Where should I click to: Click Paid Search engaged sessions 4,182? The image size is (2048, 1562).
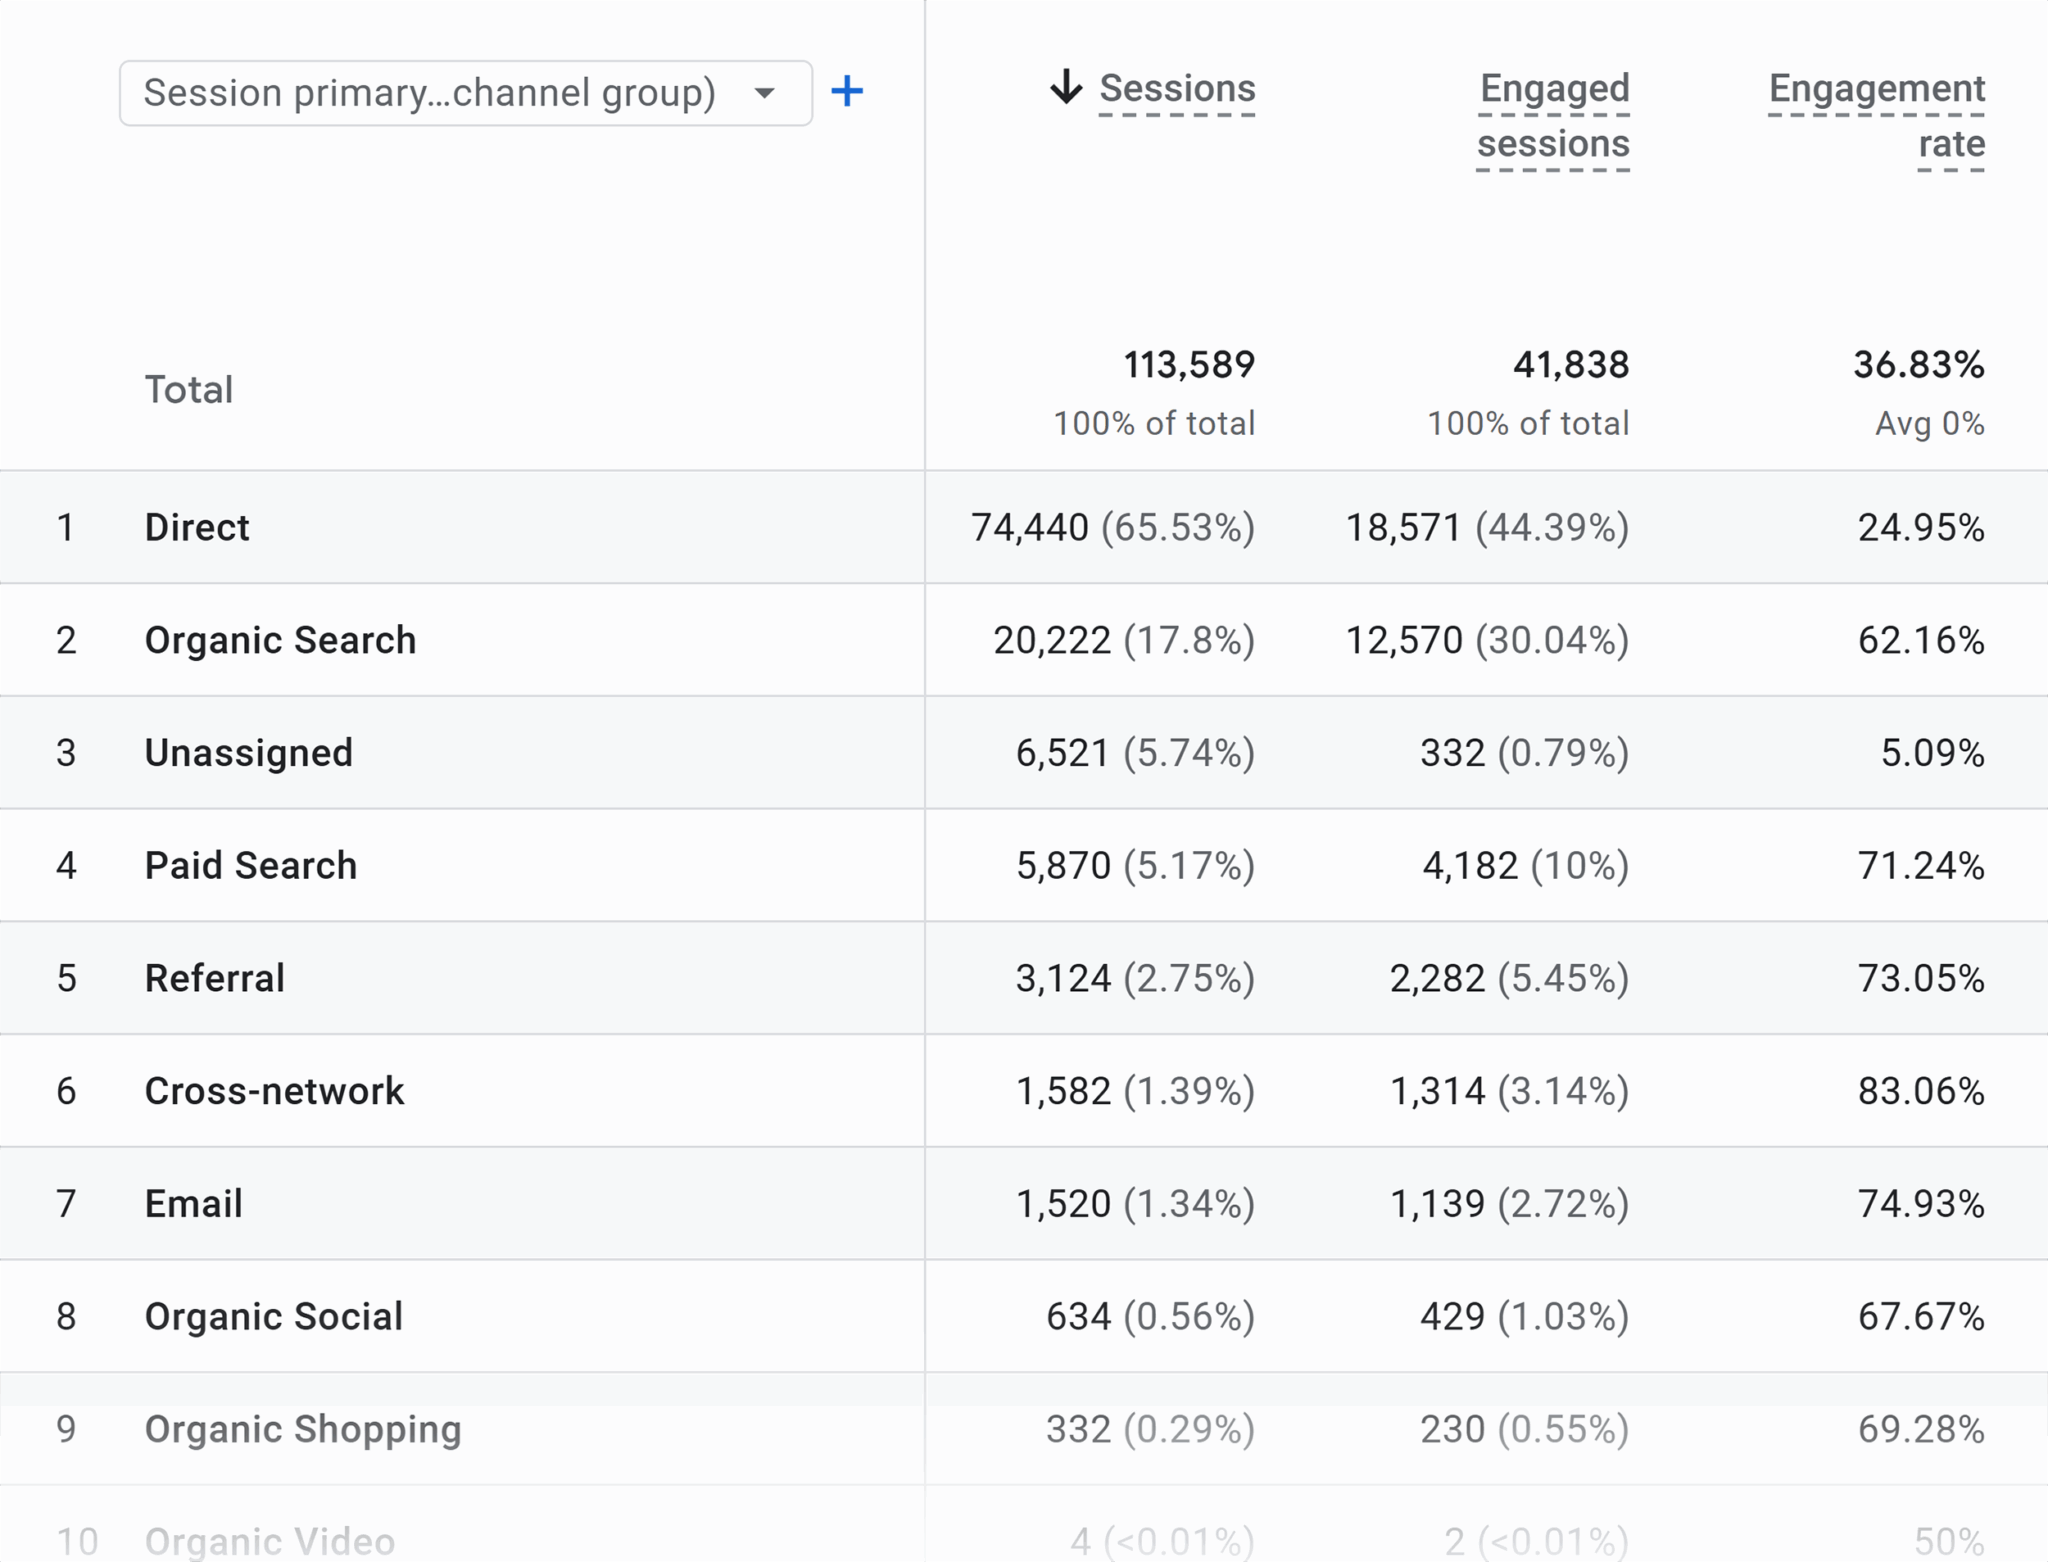[1471, 865]
